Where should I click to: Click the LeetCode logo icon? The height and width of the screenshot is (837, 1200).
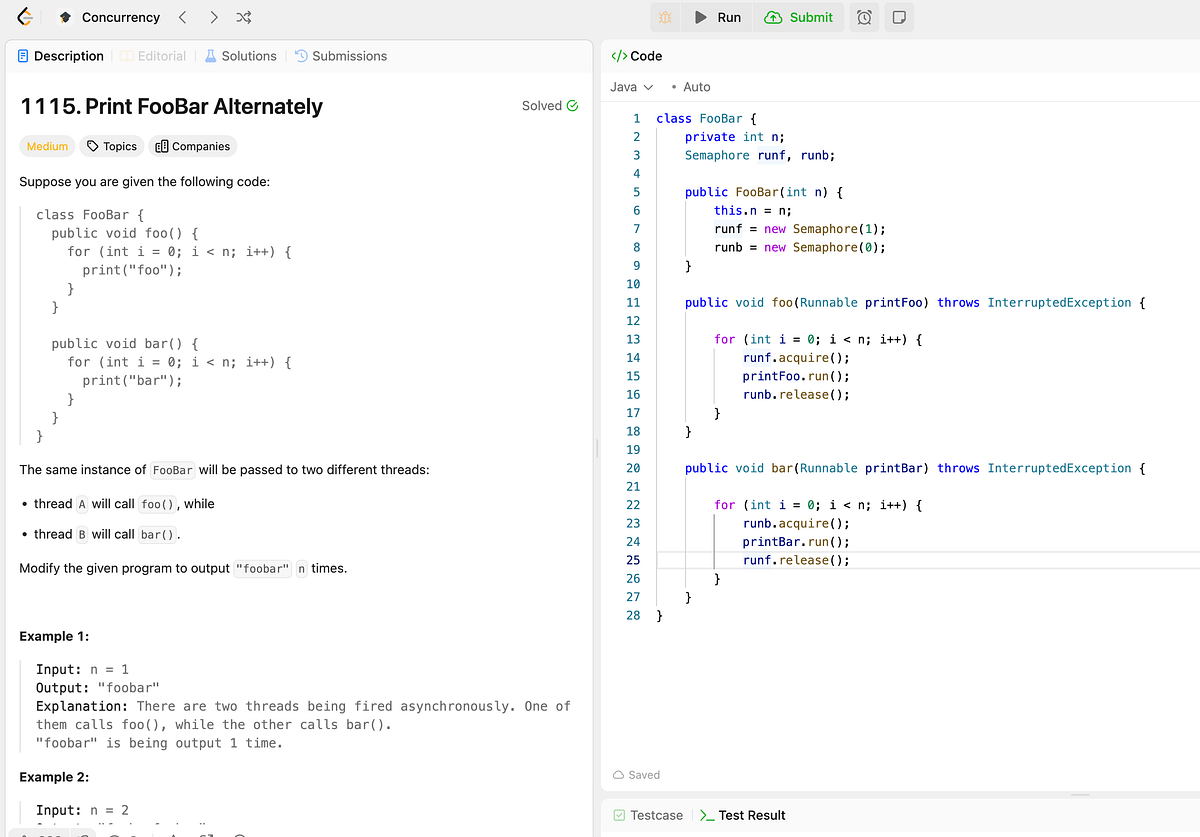coord(24,16)
